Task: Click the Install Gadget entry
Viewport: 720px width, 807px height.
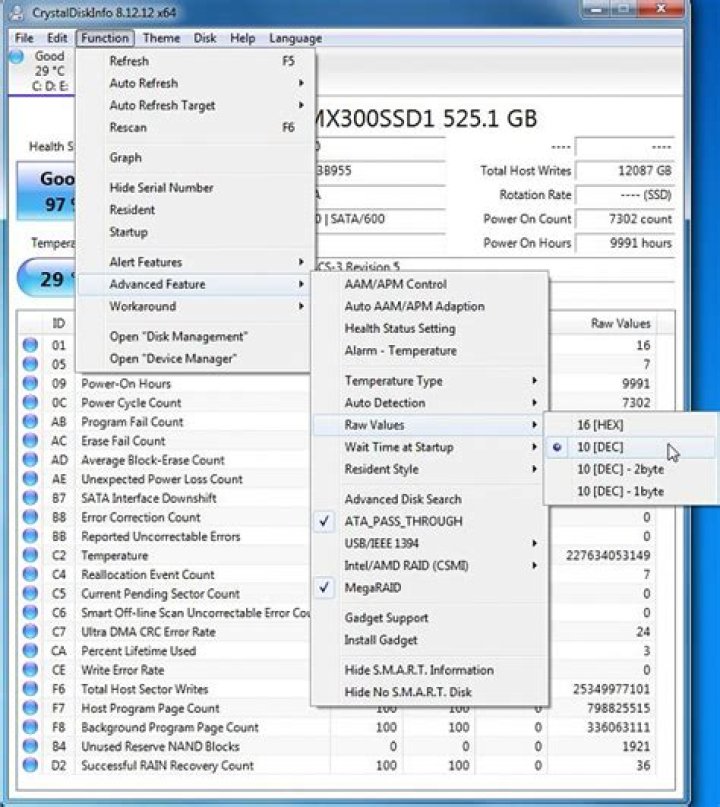Action: pos(430,640)
